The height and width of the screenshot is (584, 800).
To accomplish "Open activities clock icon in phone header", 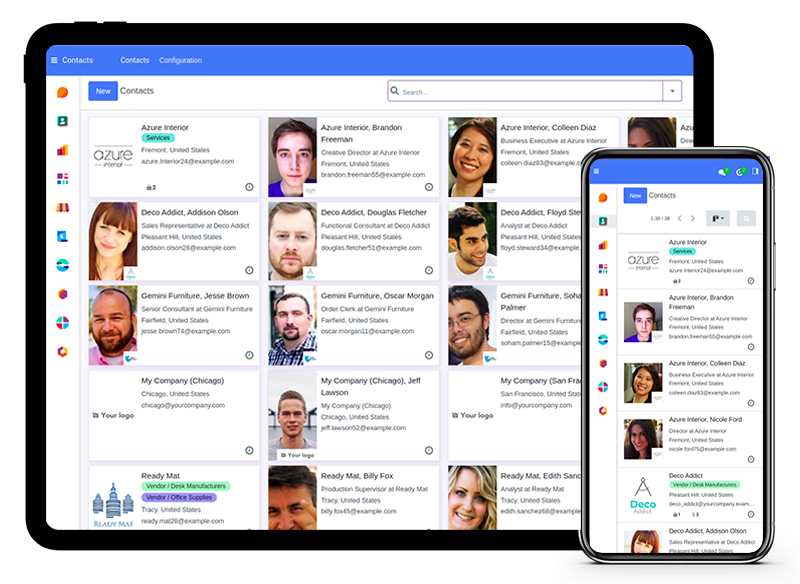I will coord(740,172).
